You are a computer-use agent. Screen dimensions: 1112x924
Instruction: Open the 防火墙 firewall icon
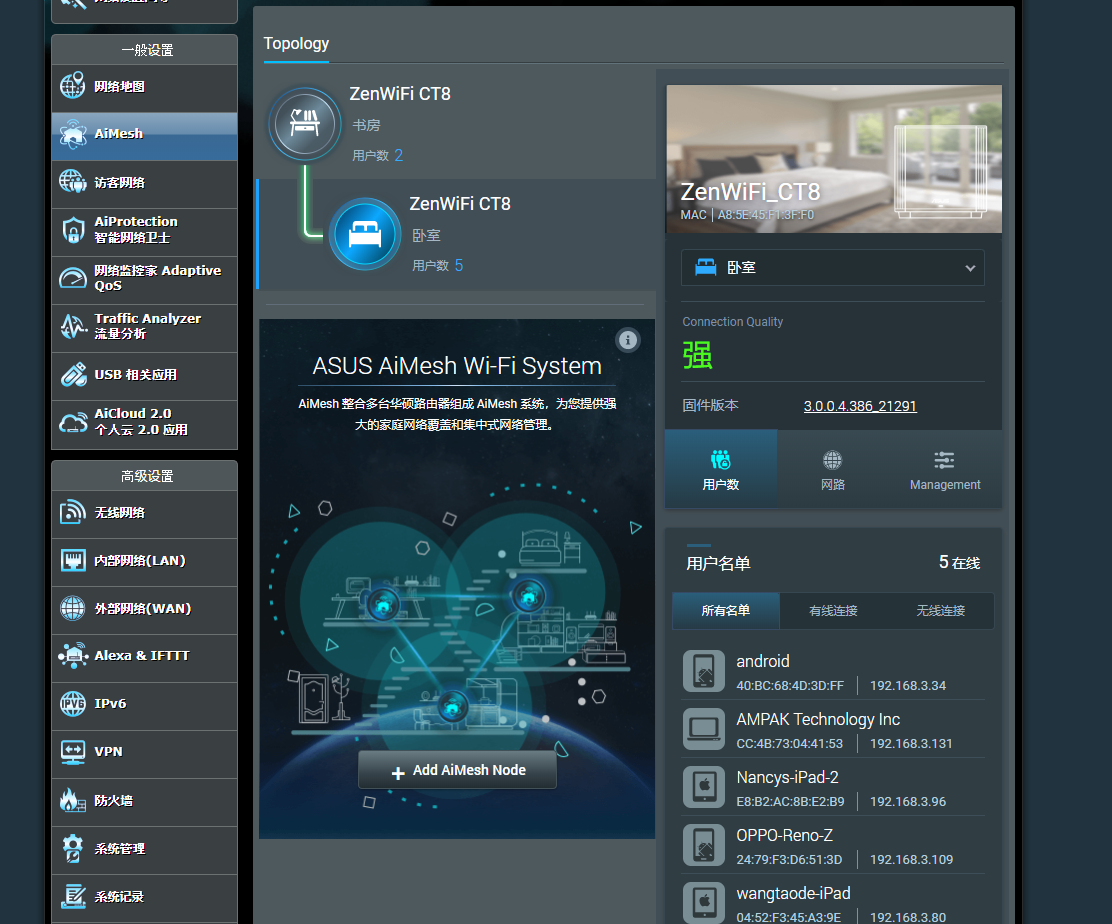click(72, 800)
